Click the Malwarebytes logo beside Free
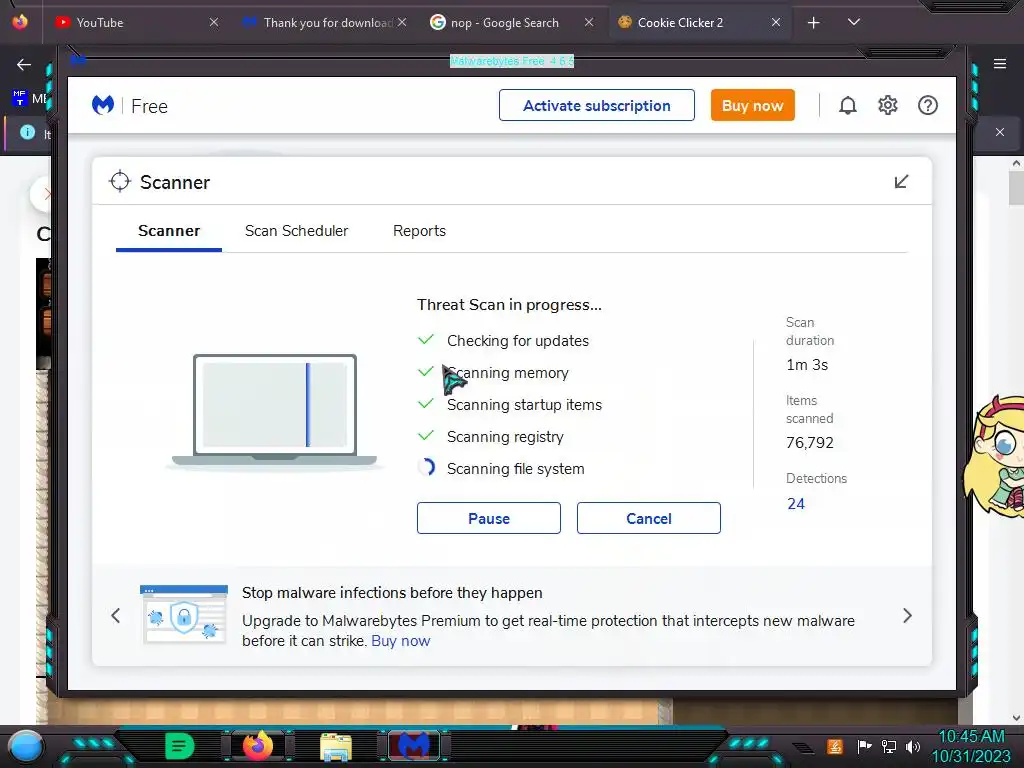This screenshot has width=1024, height=768. point(103,105)
